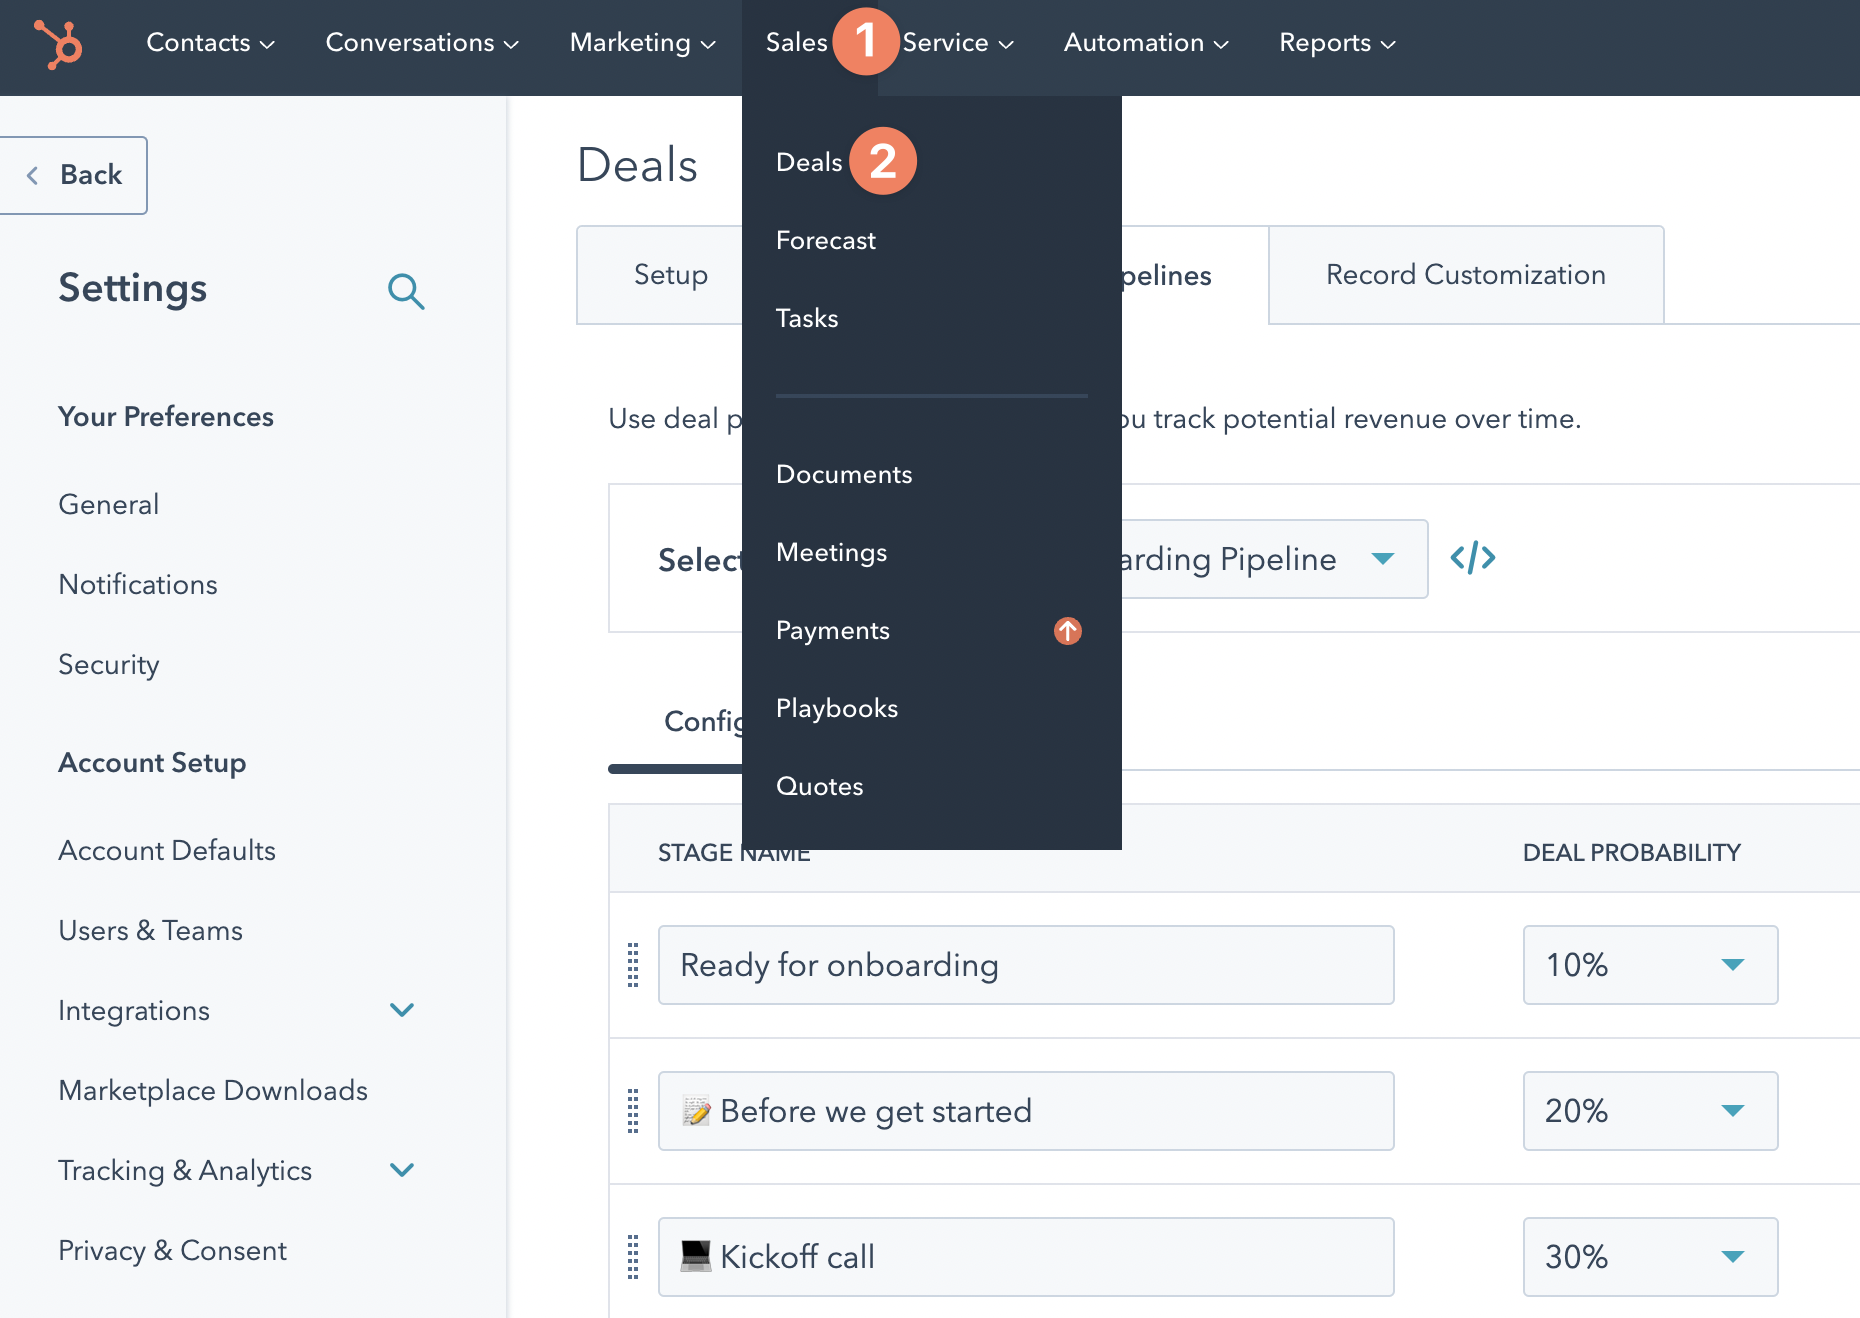This screenshot has height=1318, width=1860.
Task: Grab the drag handle for Kickoff call
Action: click(633, 1257)
